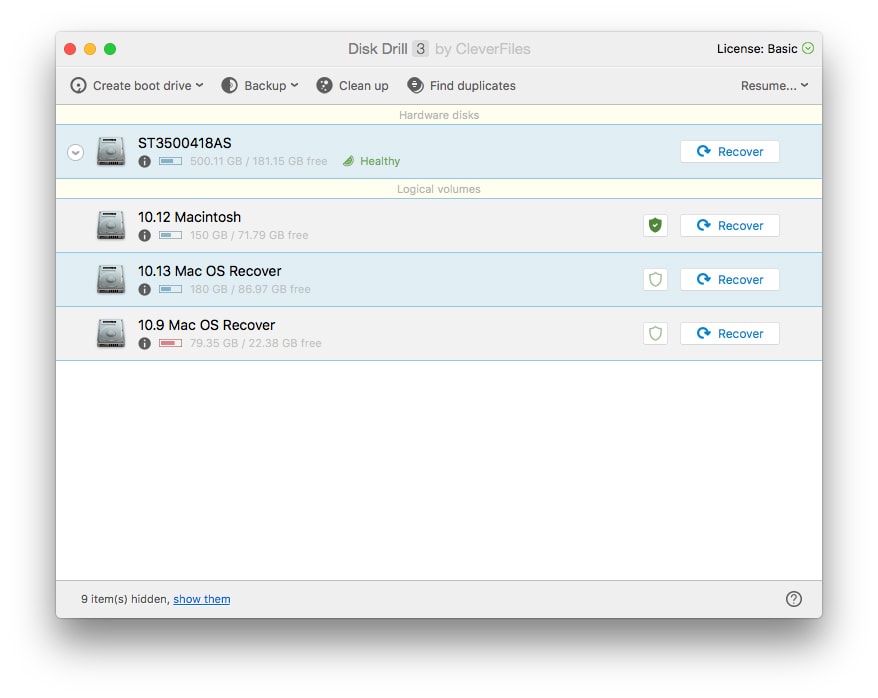Enable protection shield for 10.13 Mac OS Recover
Screen dimensions: 878x698
(x=655, y=279)
